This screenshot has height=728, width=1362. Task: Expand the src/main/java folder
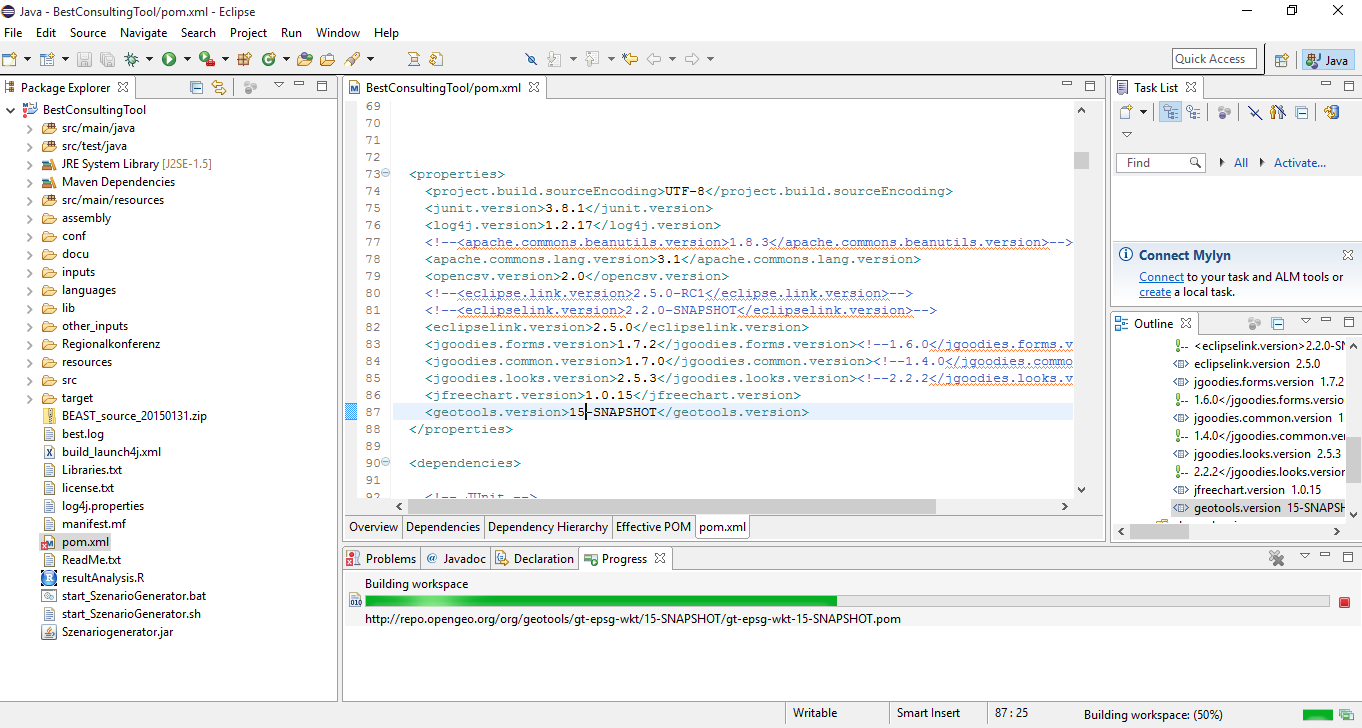(28, 128)
